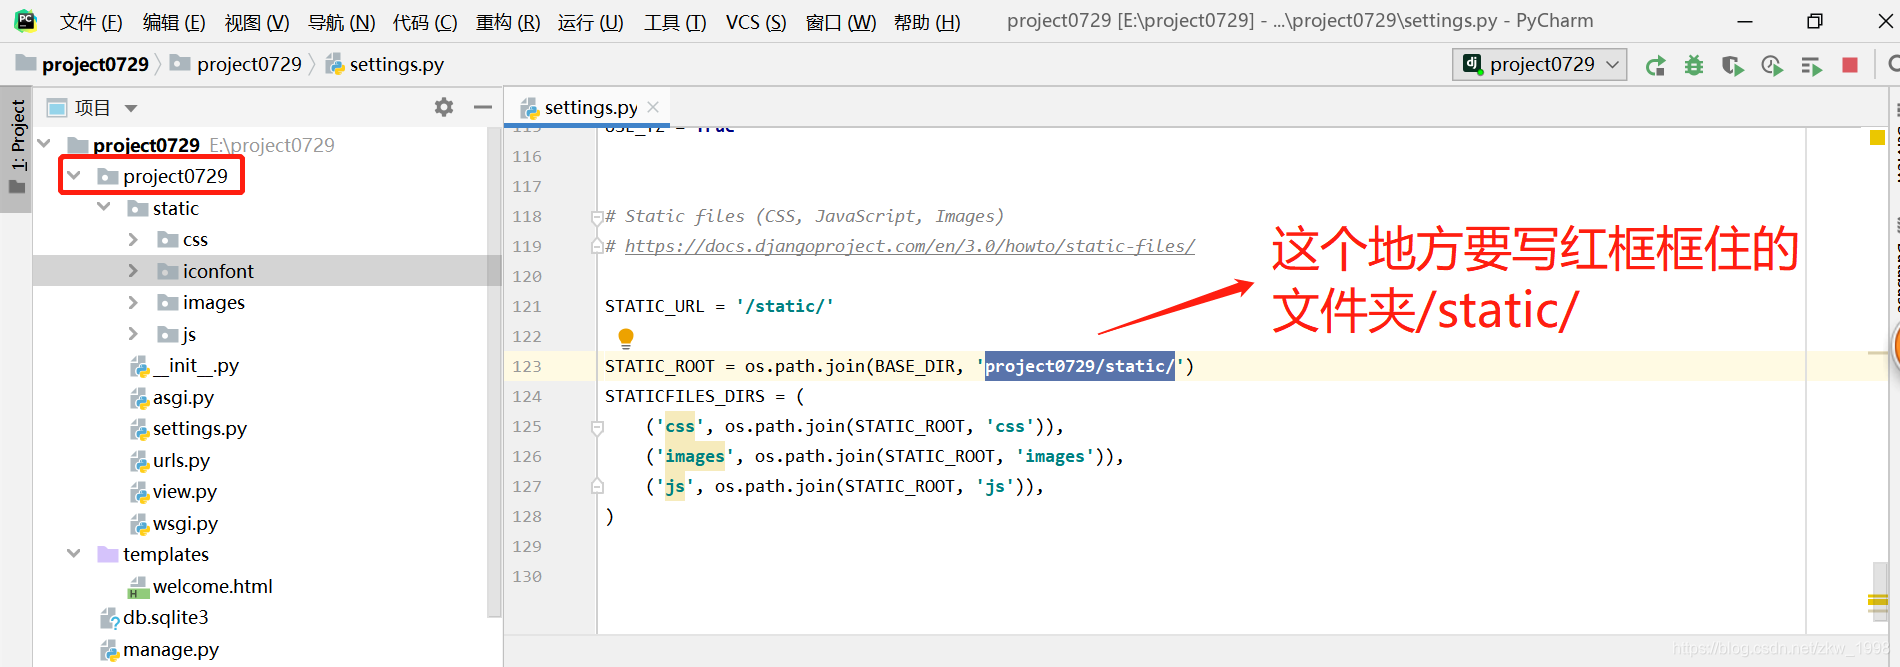
Task: Stop the running process (red square)
Action: 1850,65
